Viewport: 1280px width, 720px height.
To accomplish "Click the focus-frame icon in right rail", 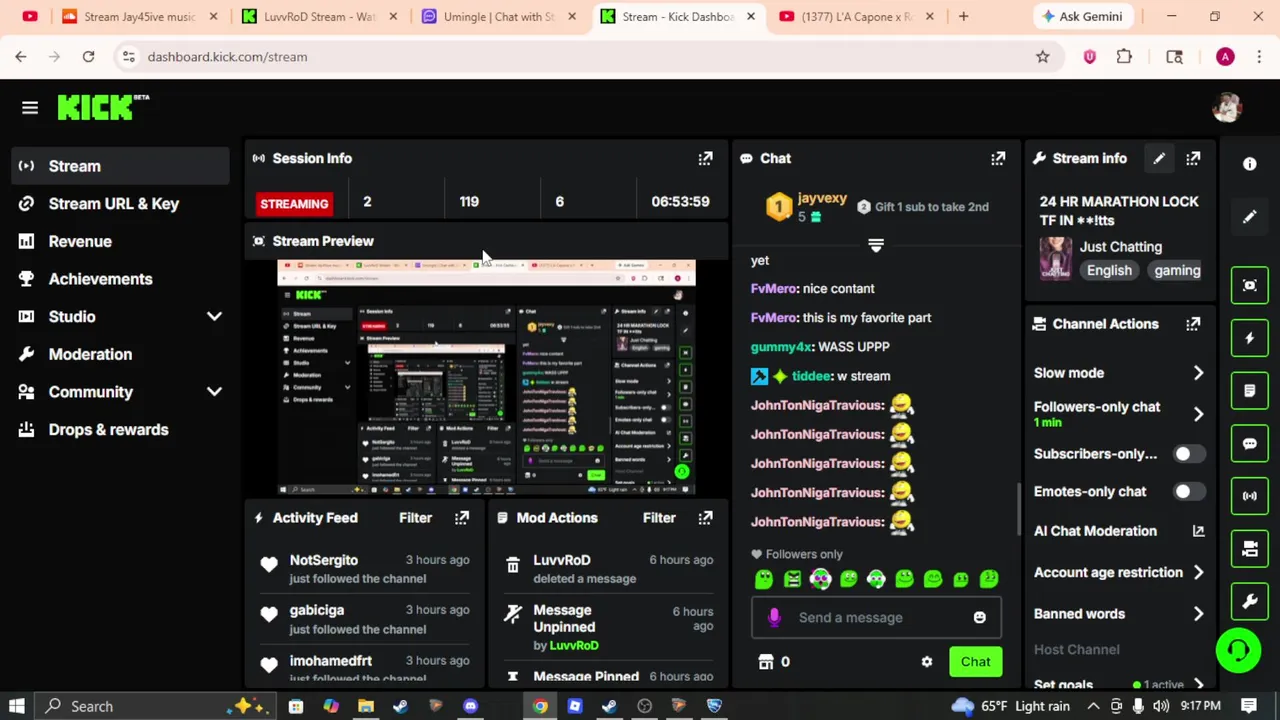I will coord(1250,286).
